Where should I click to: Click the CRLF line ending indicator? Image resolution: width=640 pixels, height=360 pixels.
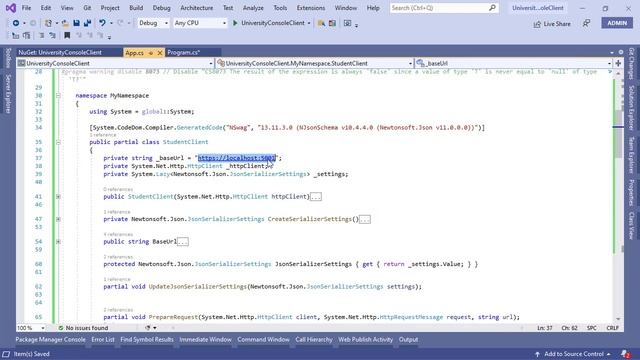pyautogui.click(x=612, y=328)
